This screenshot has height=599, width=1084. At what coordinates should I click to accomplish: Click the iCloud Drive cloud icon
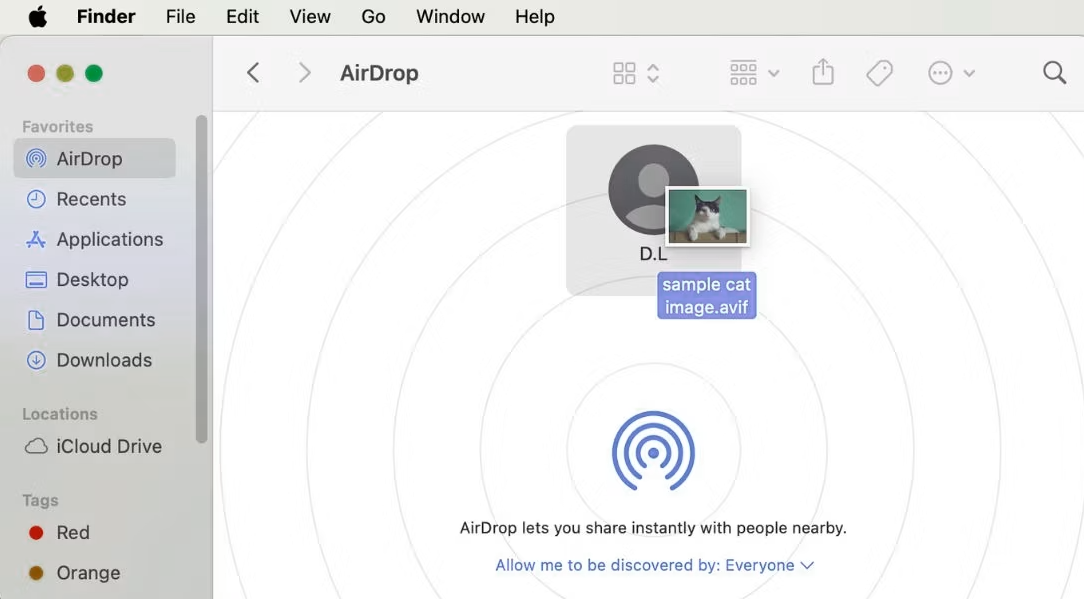coord(36,446)
